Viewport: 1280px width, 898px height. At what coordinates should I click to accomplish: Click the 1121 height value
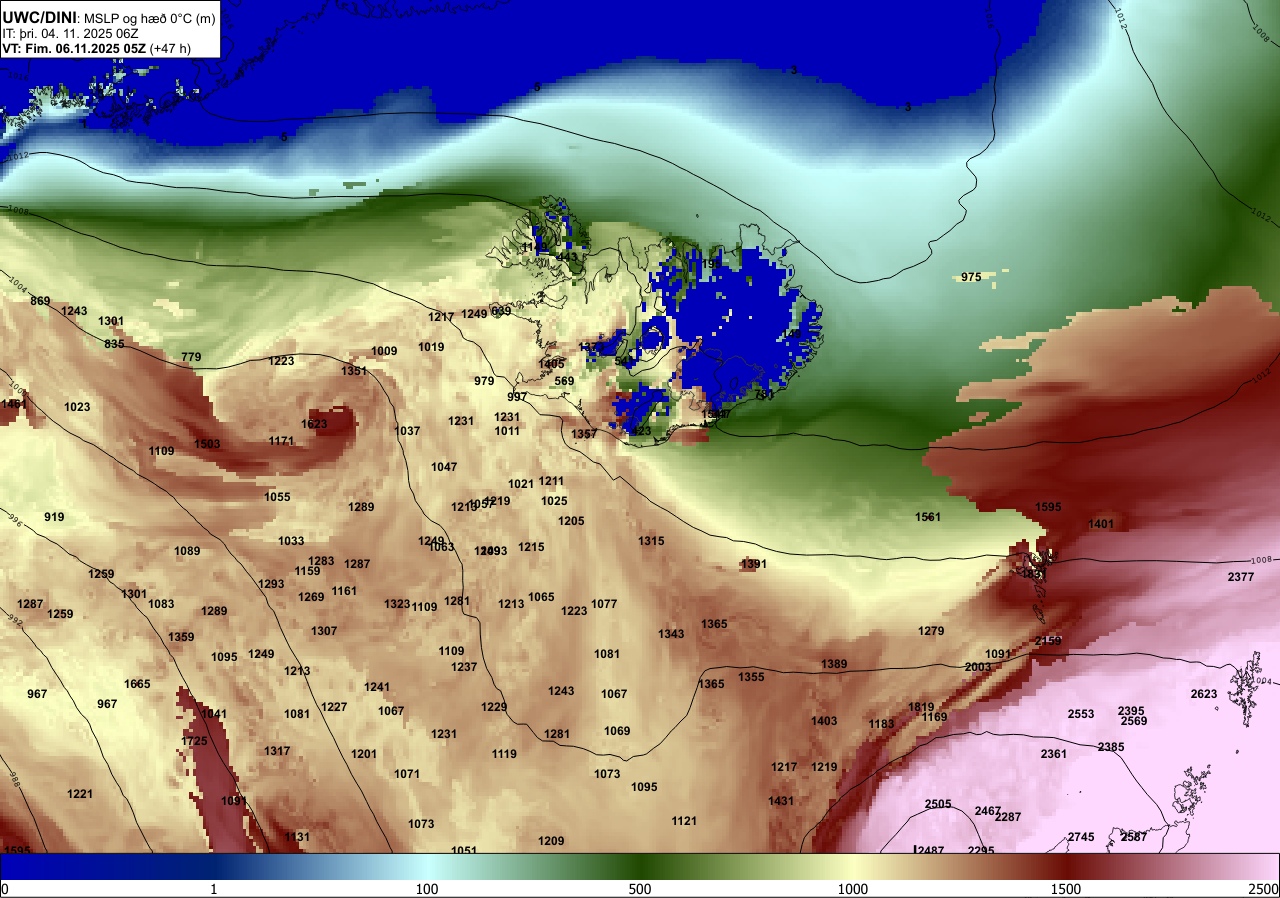684,821
